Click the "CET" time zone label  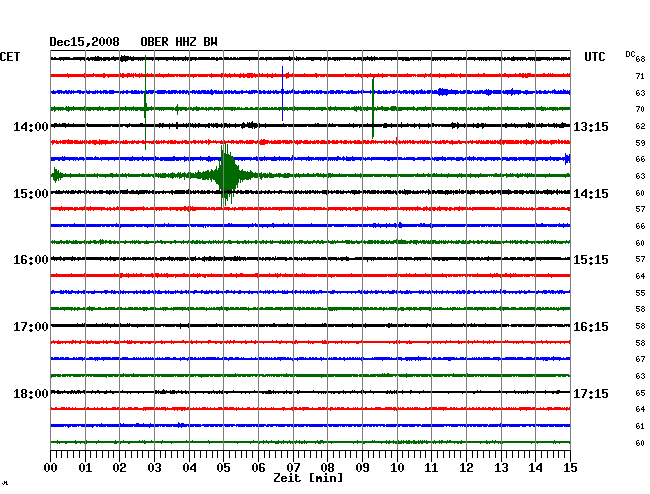click(10, 57)
